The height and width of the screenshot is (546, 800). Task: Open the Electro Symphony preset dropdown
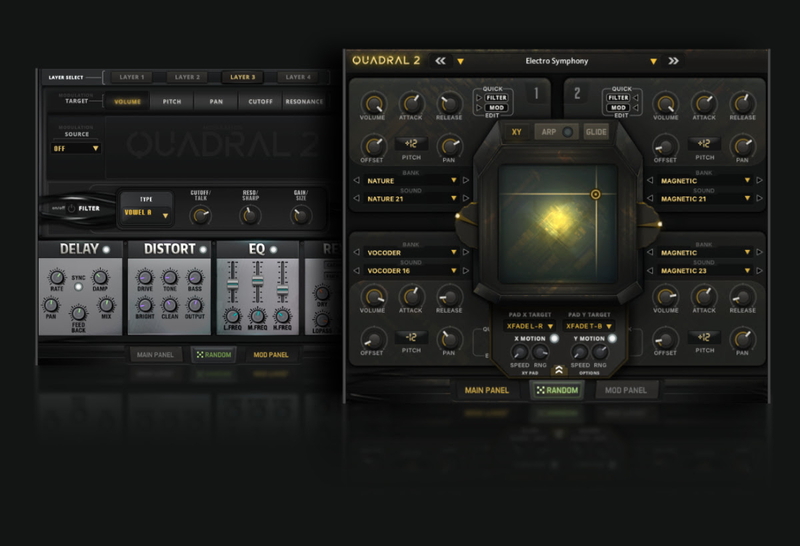tap(653, 62)
